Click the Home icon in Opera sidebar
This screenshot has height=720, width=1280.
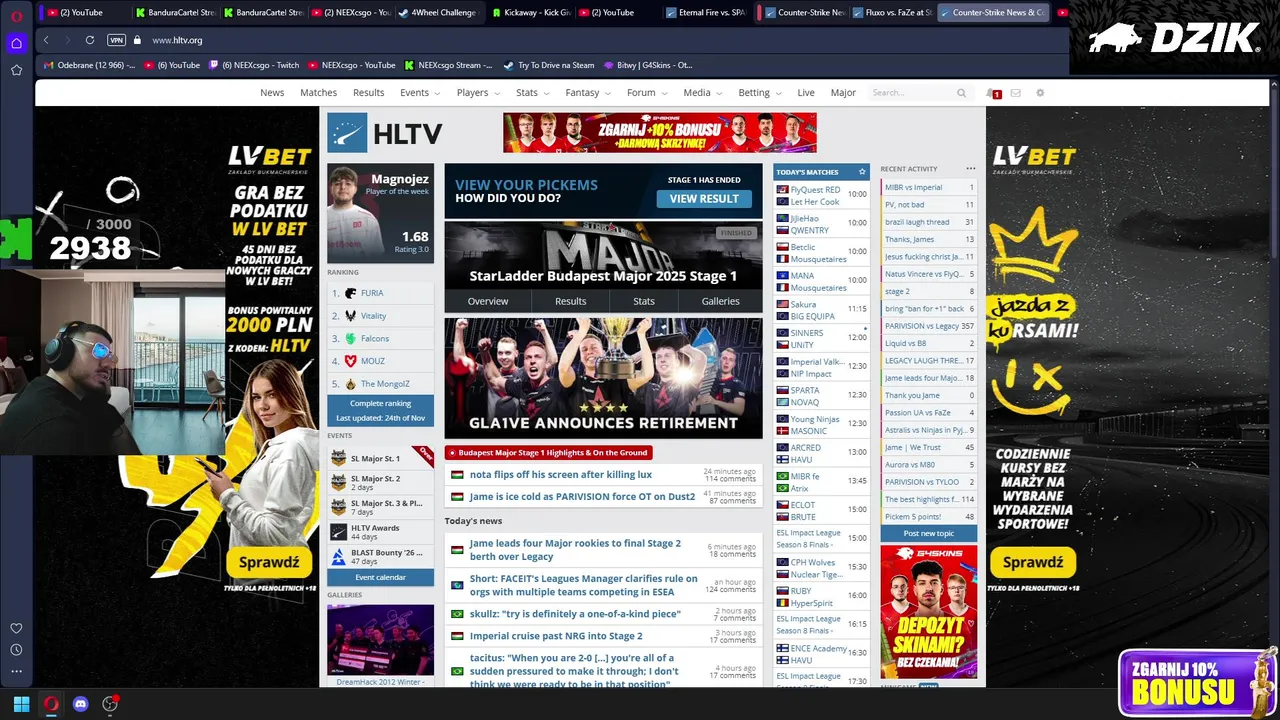pos(16,43)
